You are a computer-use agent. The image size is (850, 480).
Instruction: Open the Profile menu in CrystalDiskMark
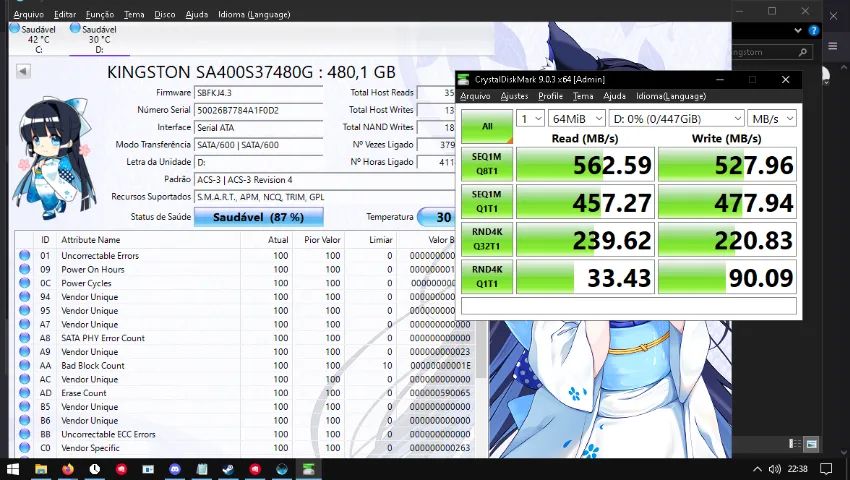[x=550, y=96]
